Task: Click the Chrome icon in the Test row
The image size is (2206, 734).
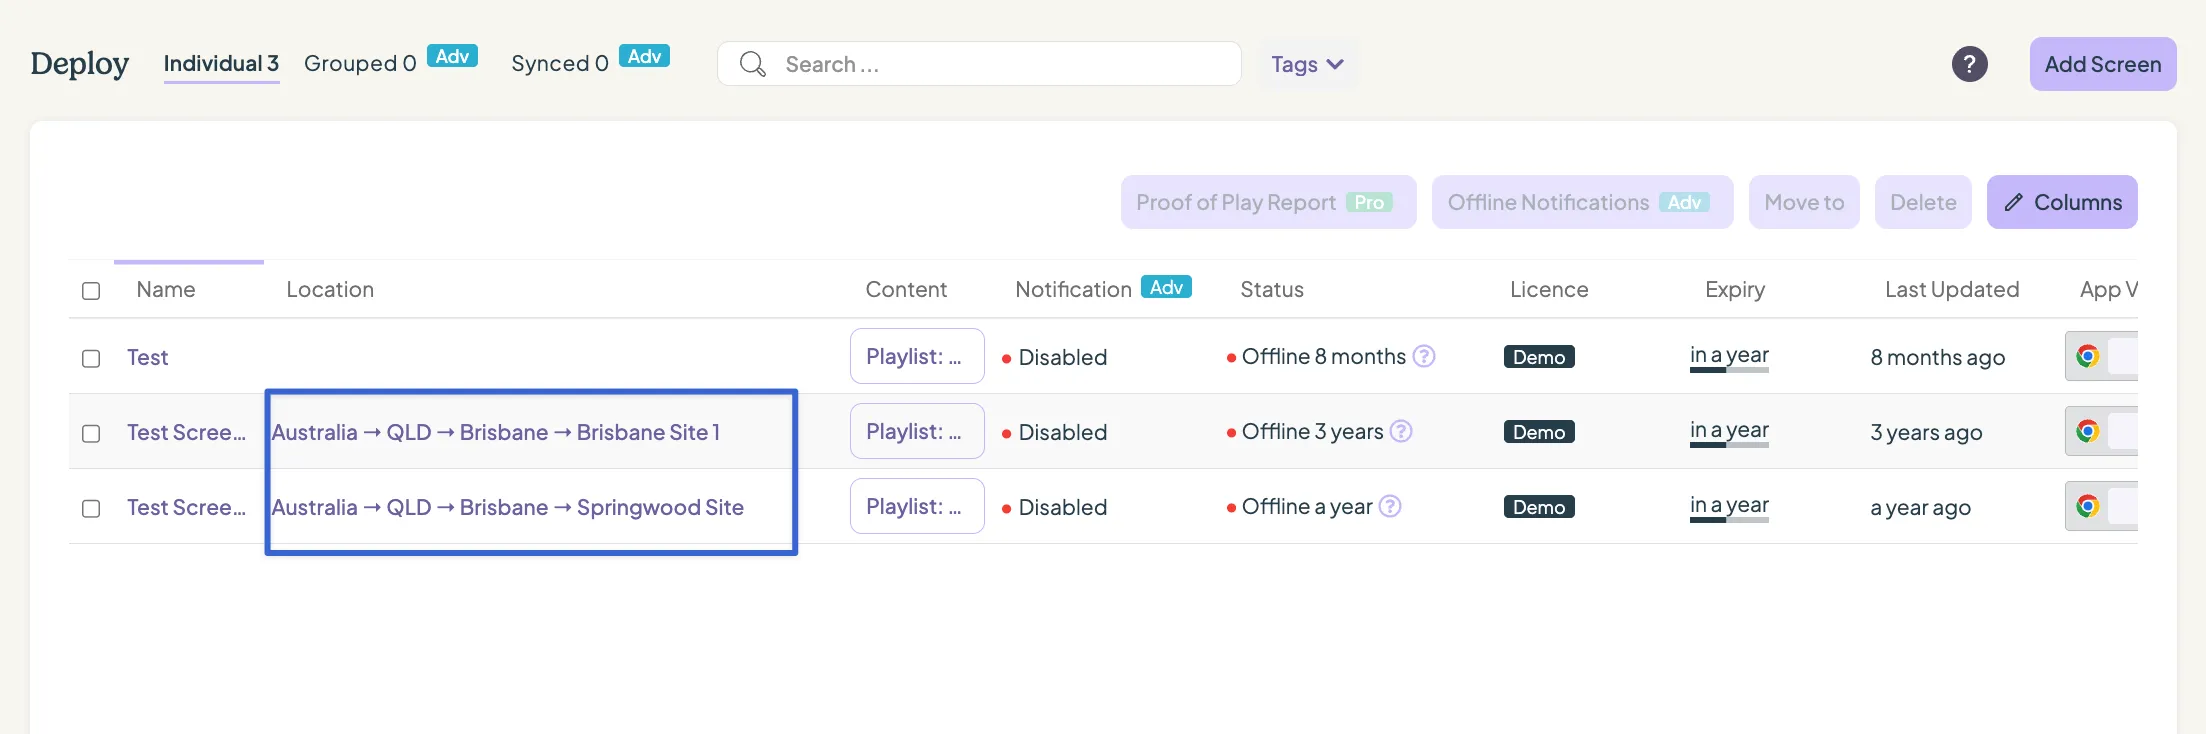Action: [x=2087, y=356]
